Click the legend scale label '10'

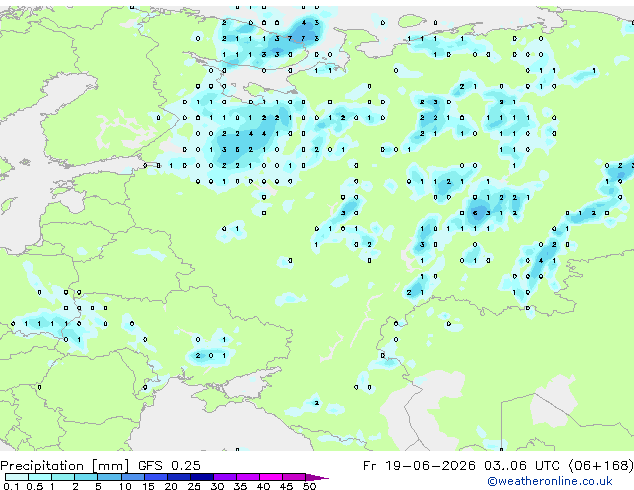(125, 486)
